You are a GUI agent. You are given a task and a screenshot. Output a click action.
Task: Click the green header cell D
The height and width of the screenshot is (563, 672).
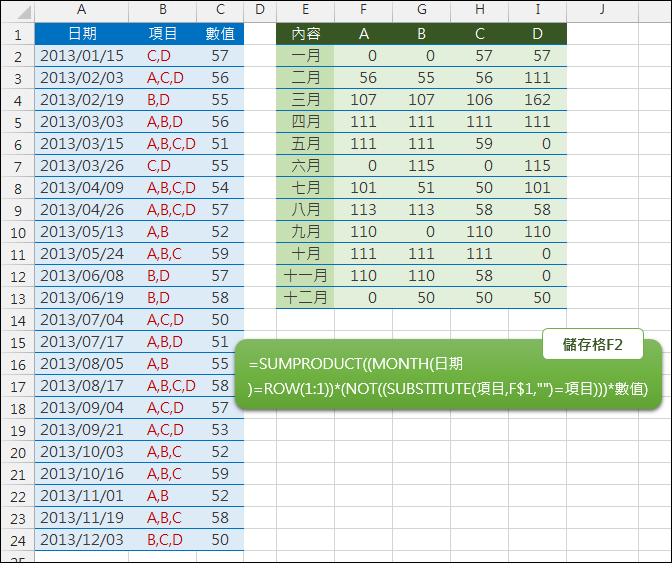537,33
